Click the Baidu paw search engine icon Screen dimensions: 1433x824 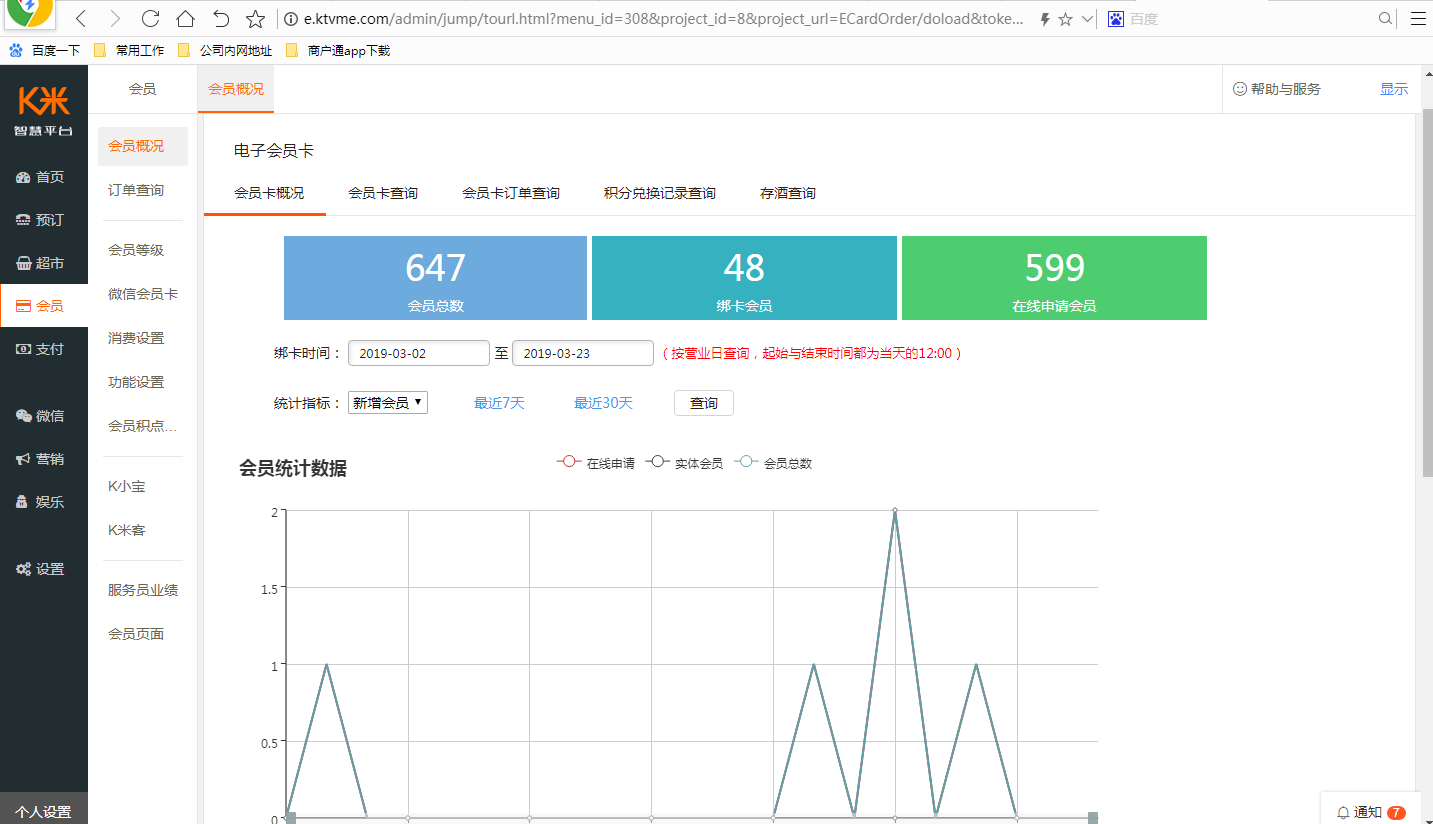pyautogui.click(x=1116, y=18)
